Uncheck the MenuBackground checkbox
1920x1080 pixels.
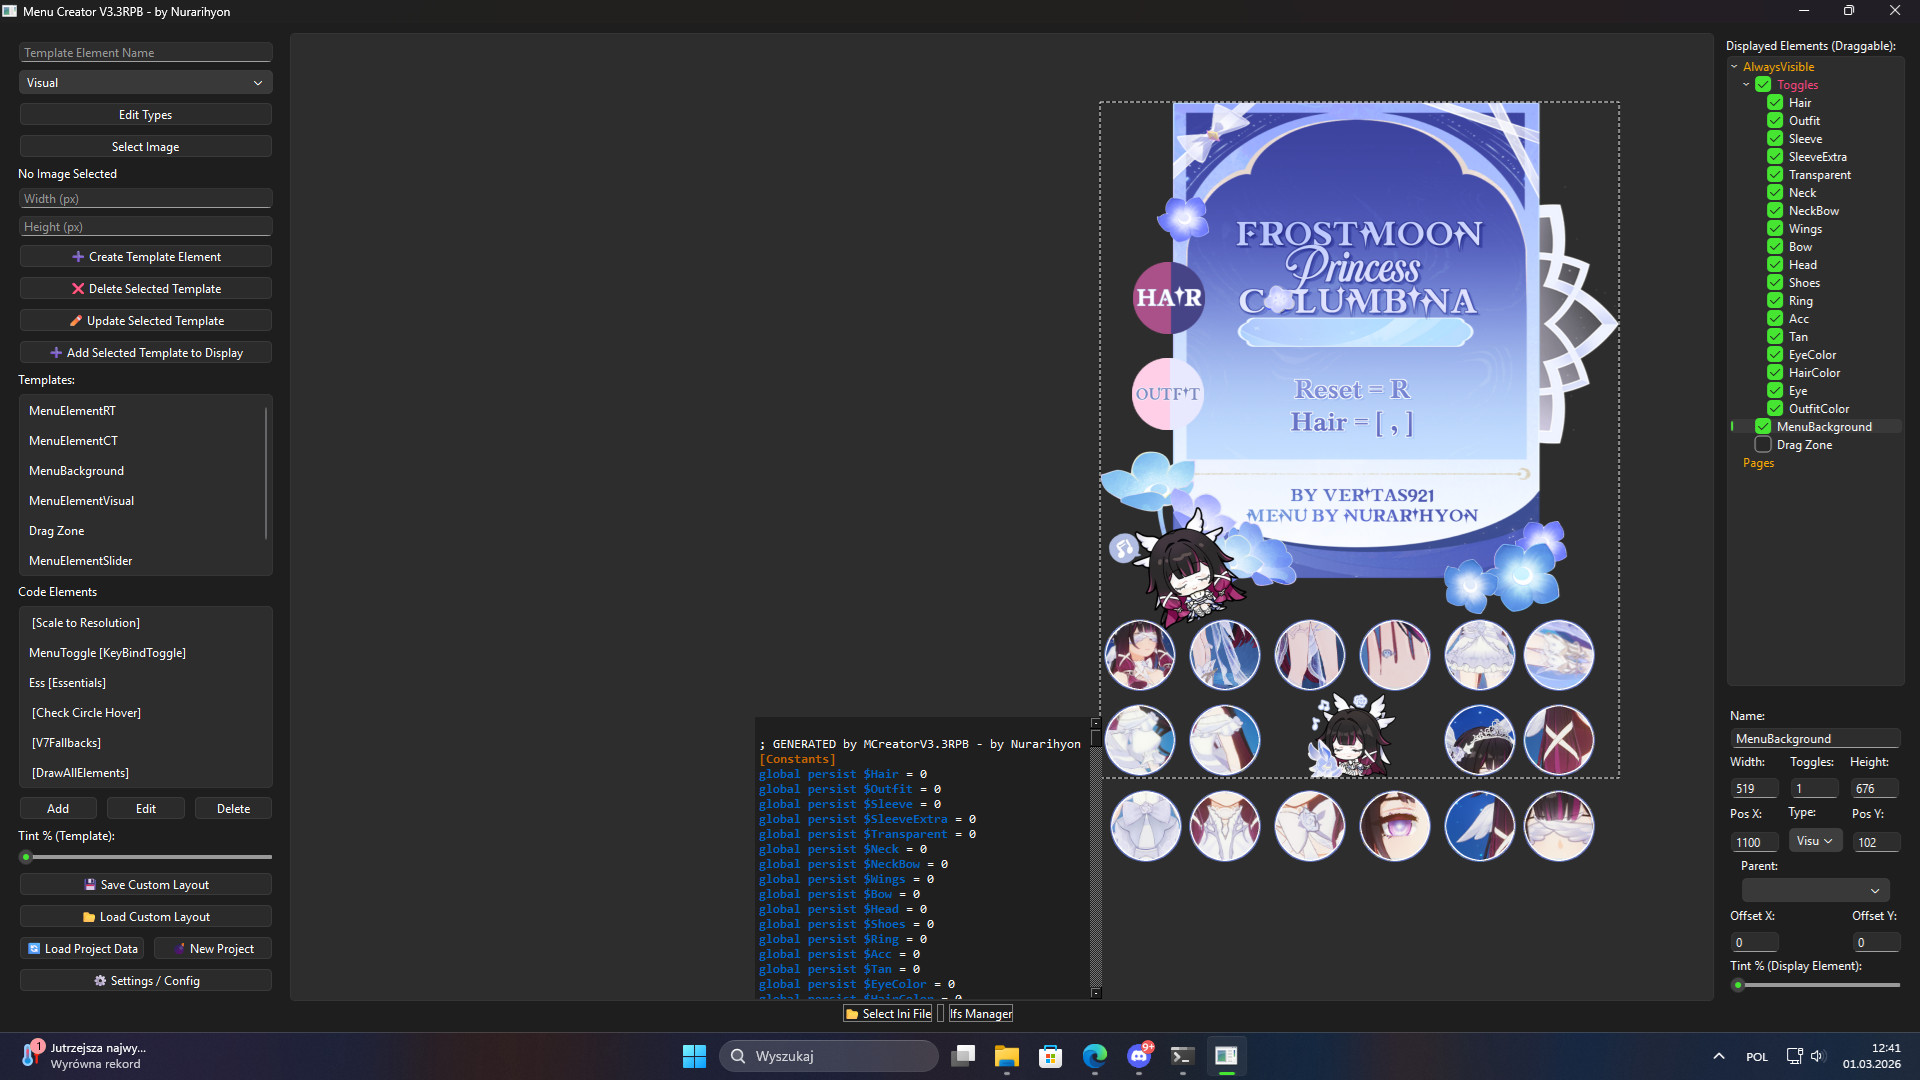tap(1763, 427)
